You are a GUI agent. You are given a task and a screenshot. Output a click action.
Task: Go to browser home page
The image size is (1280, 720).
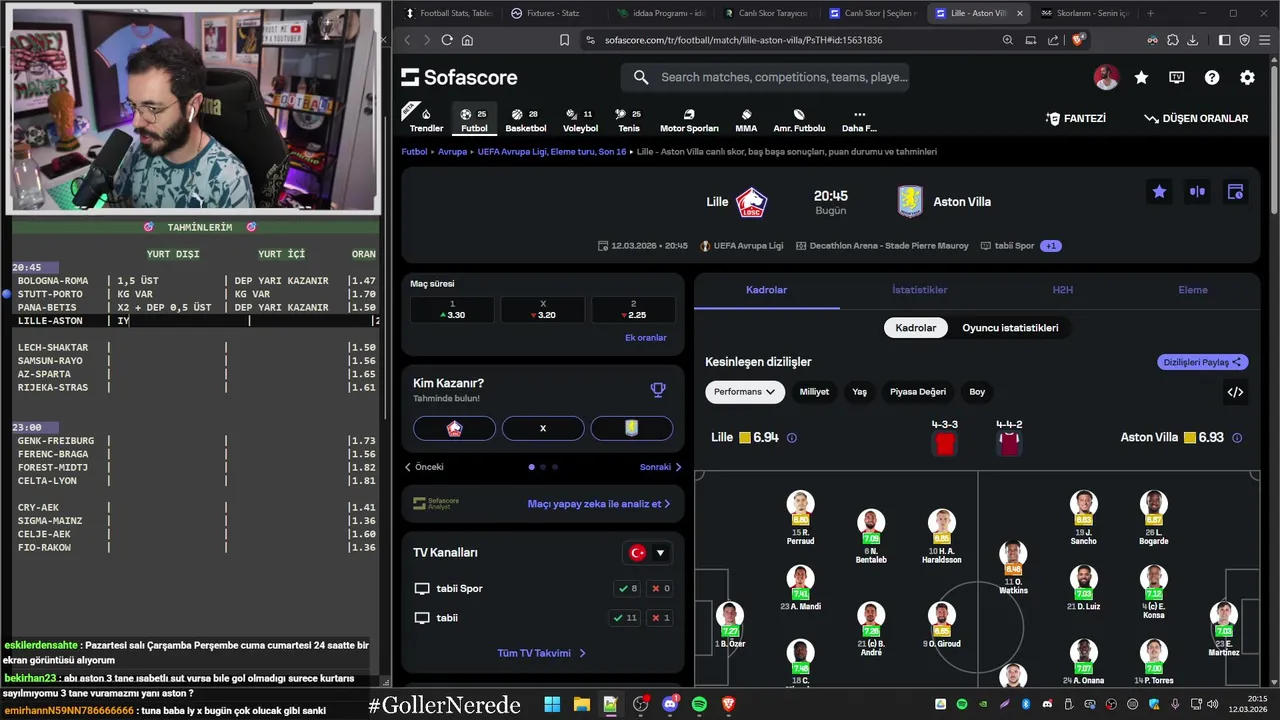click(467, 40)
